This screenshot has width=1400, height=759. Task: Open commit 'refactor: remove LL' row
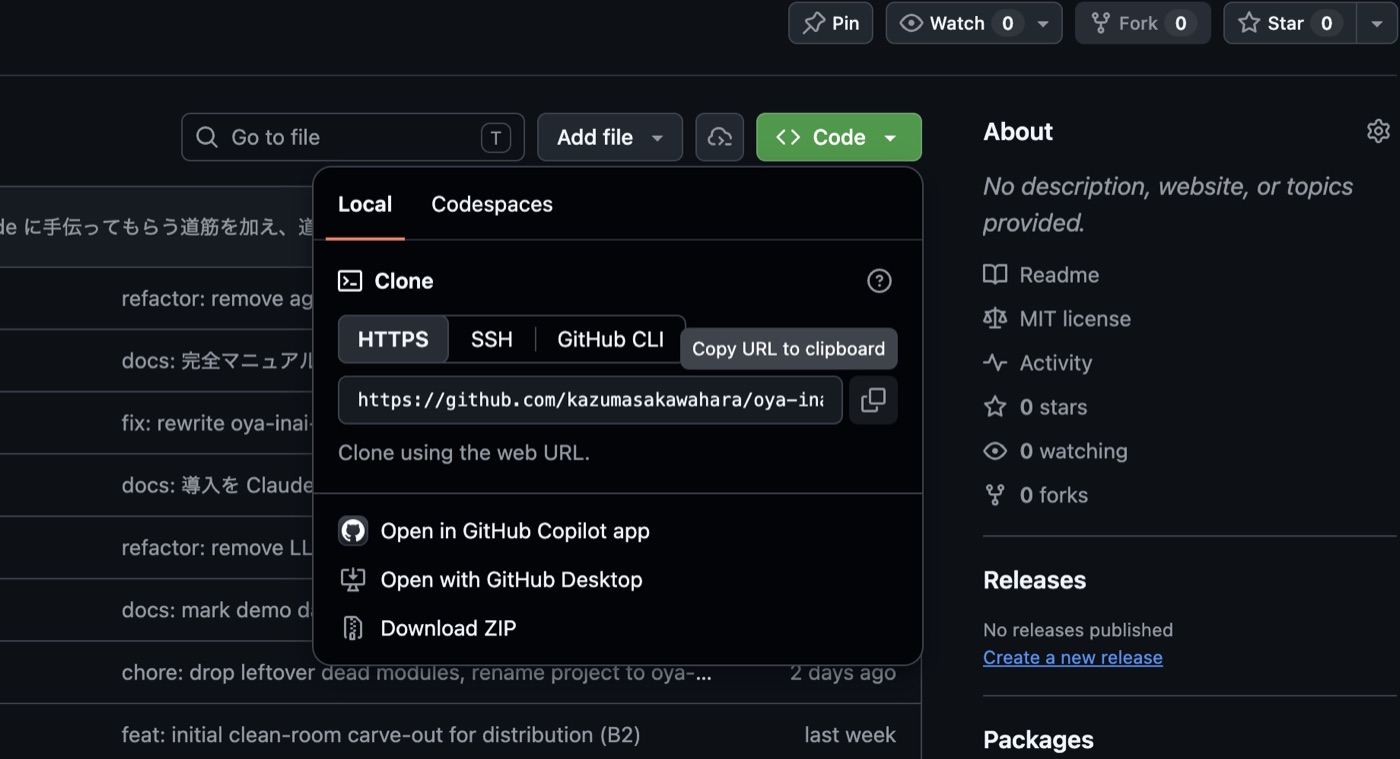tap(217, 548)
